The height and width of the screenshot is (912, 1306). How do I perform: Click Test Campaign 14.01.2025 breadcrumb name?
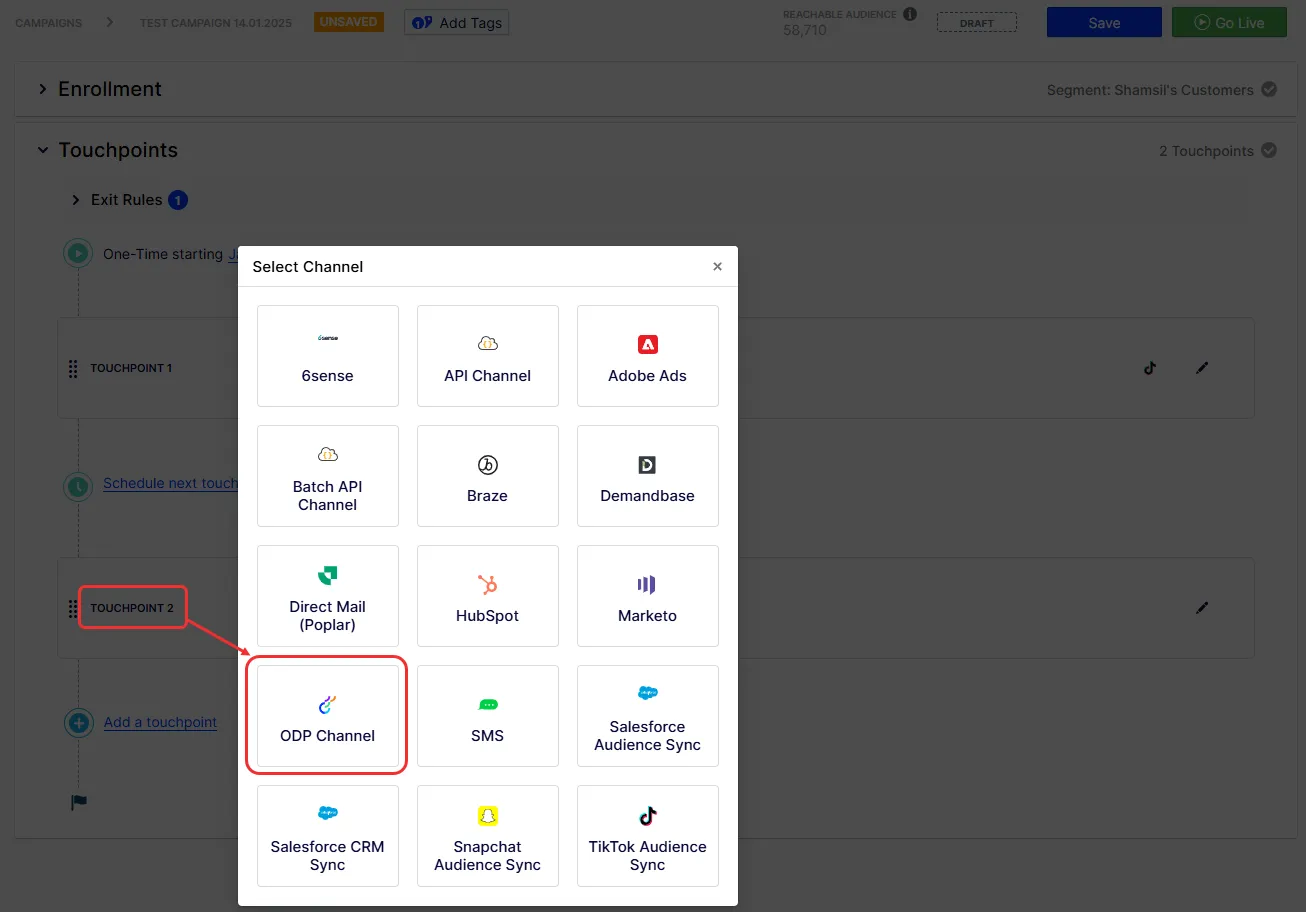pos(216,23)
